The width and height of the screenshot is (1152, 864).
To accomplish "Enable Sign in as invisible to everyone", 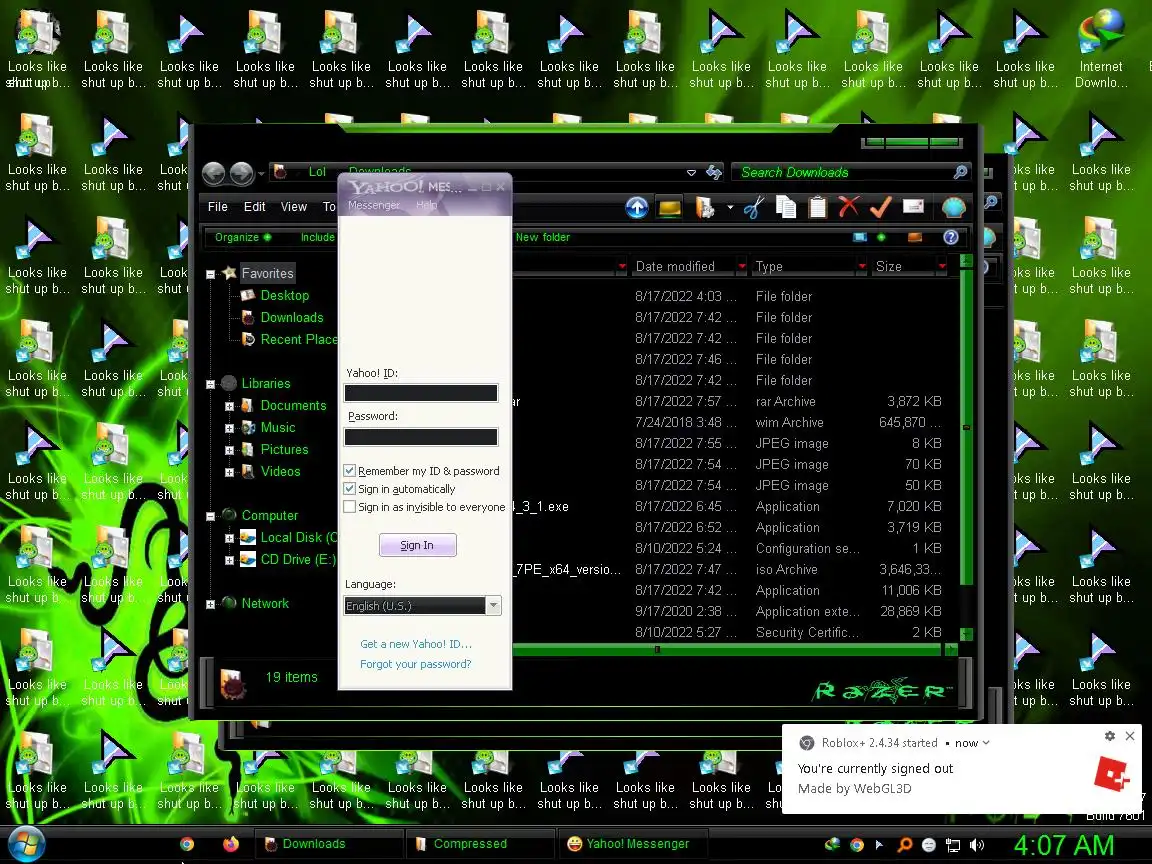I will [350, 507].
